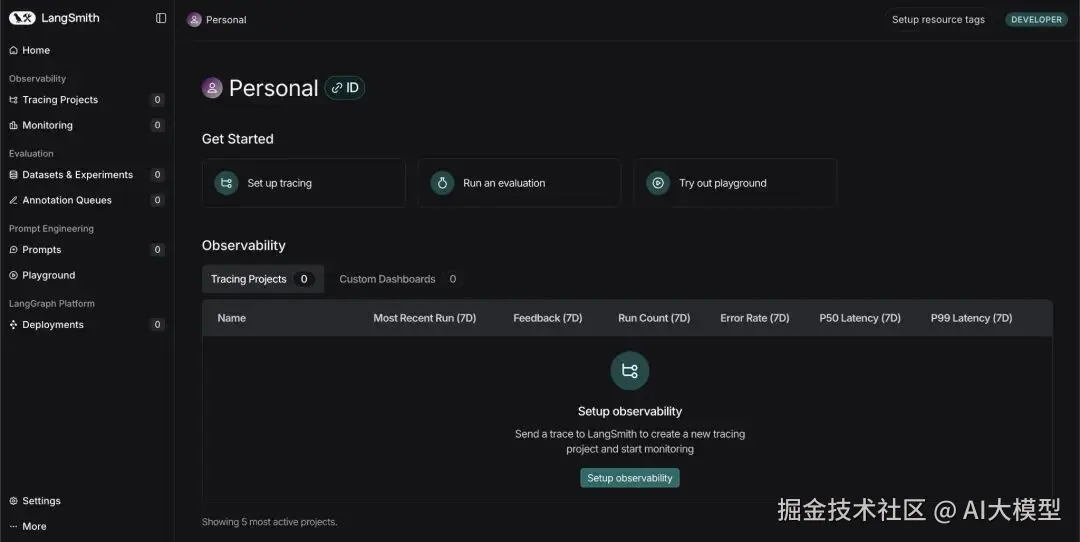The image size is (1080, 542).
Task: Open Prompts in the sidebar
Action: tap(87, 250)
